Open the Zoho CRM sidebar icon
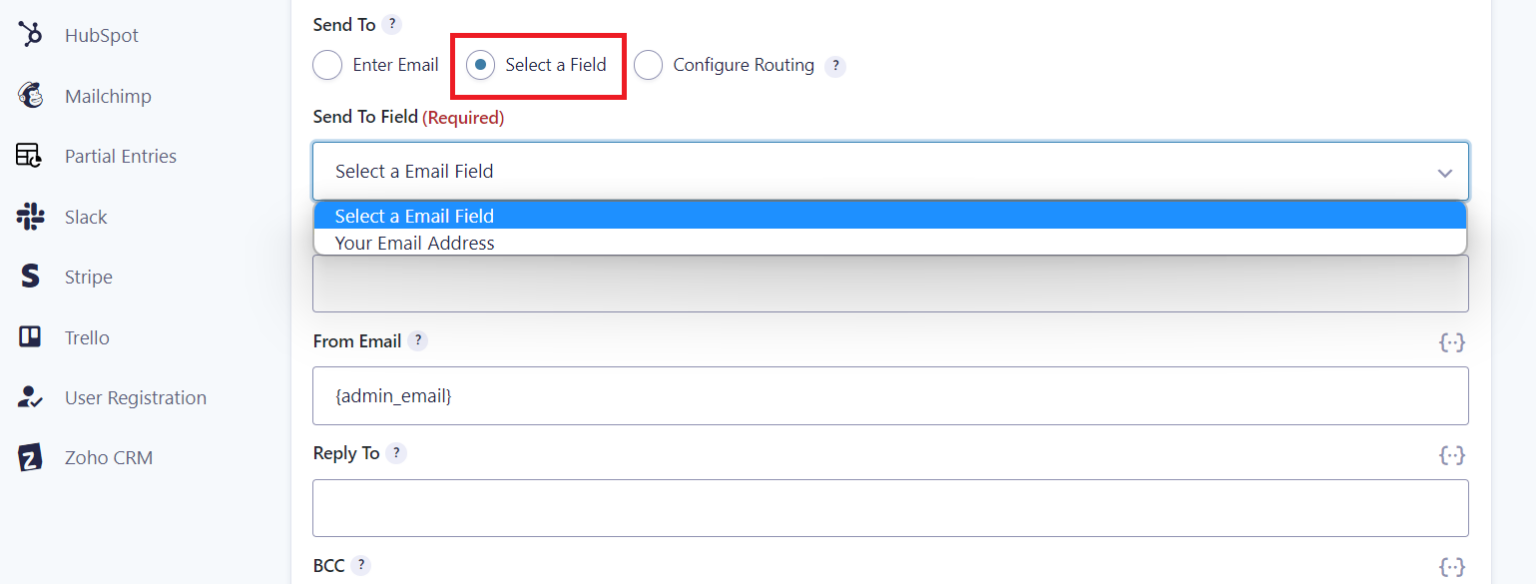Viewport: 1536px width, 584px height. [30, 457]
